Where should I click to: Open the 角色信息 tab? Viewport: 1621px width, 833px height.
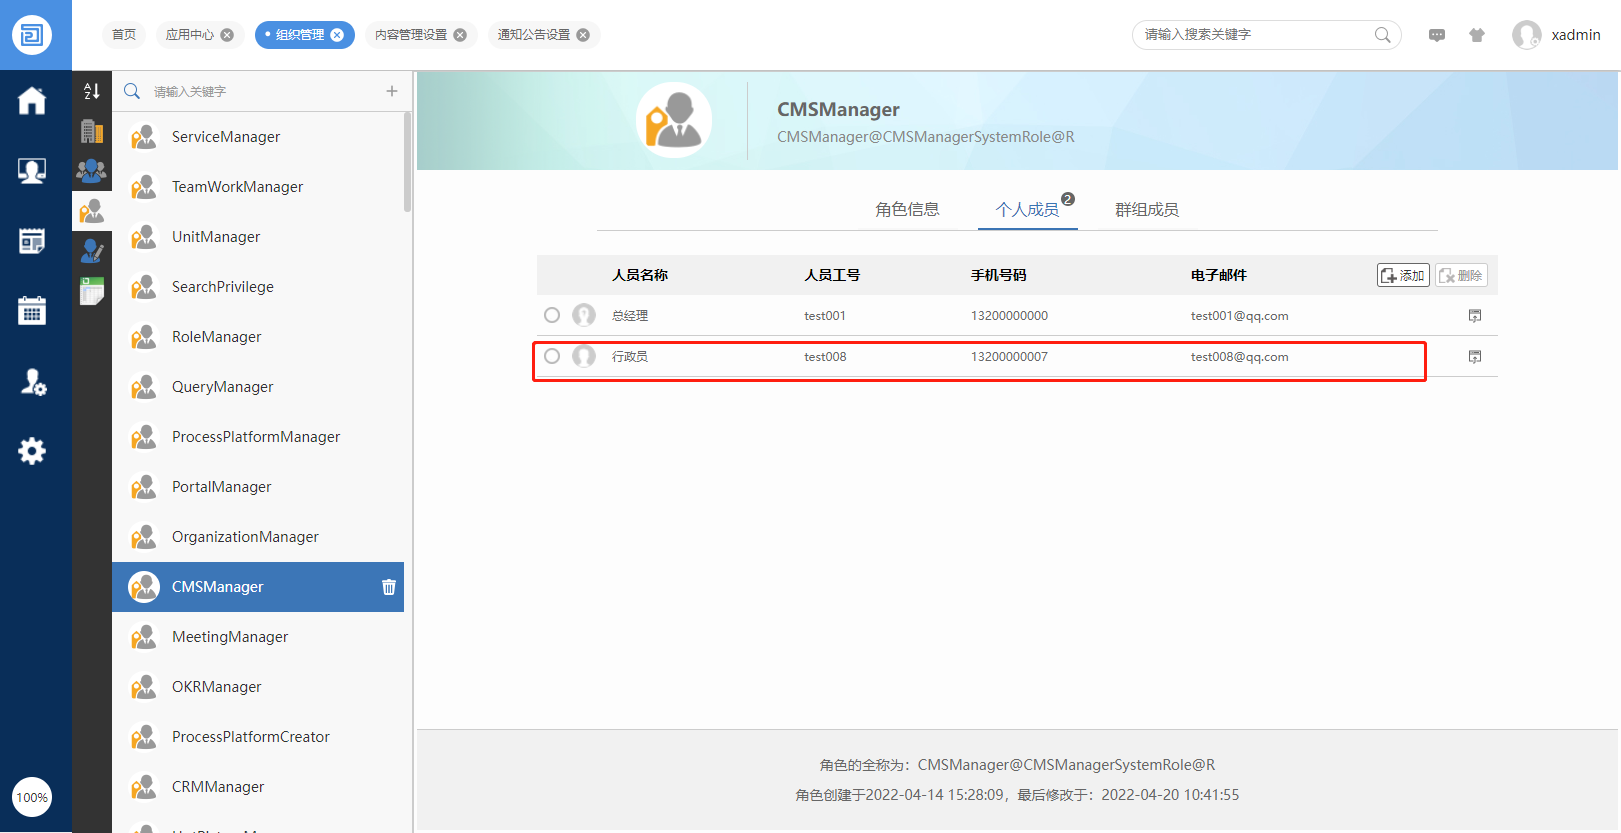[x=907, y=210]
